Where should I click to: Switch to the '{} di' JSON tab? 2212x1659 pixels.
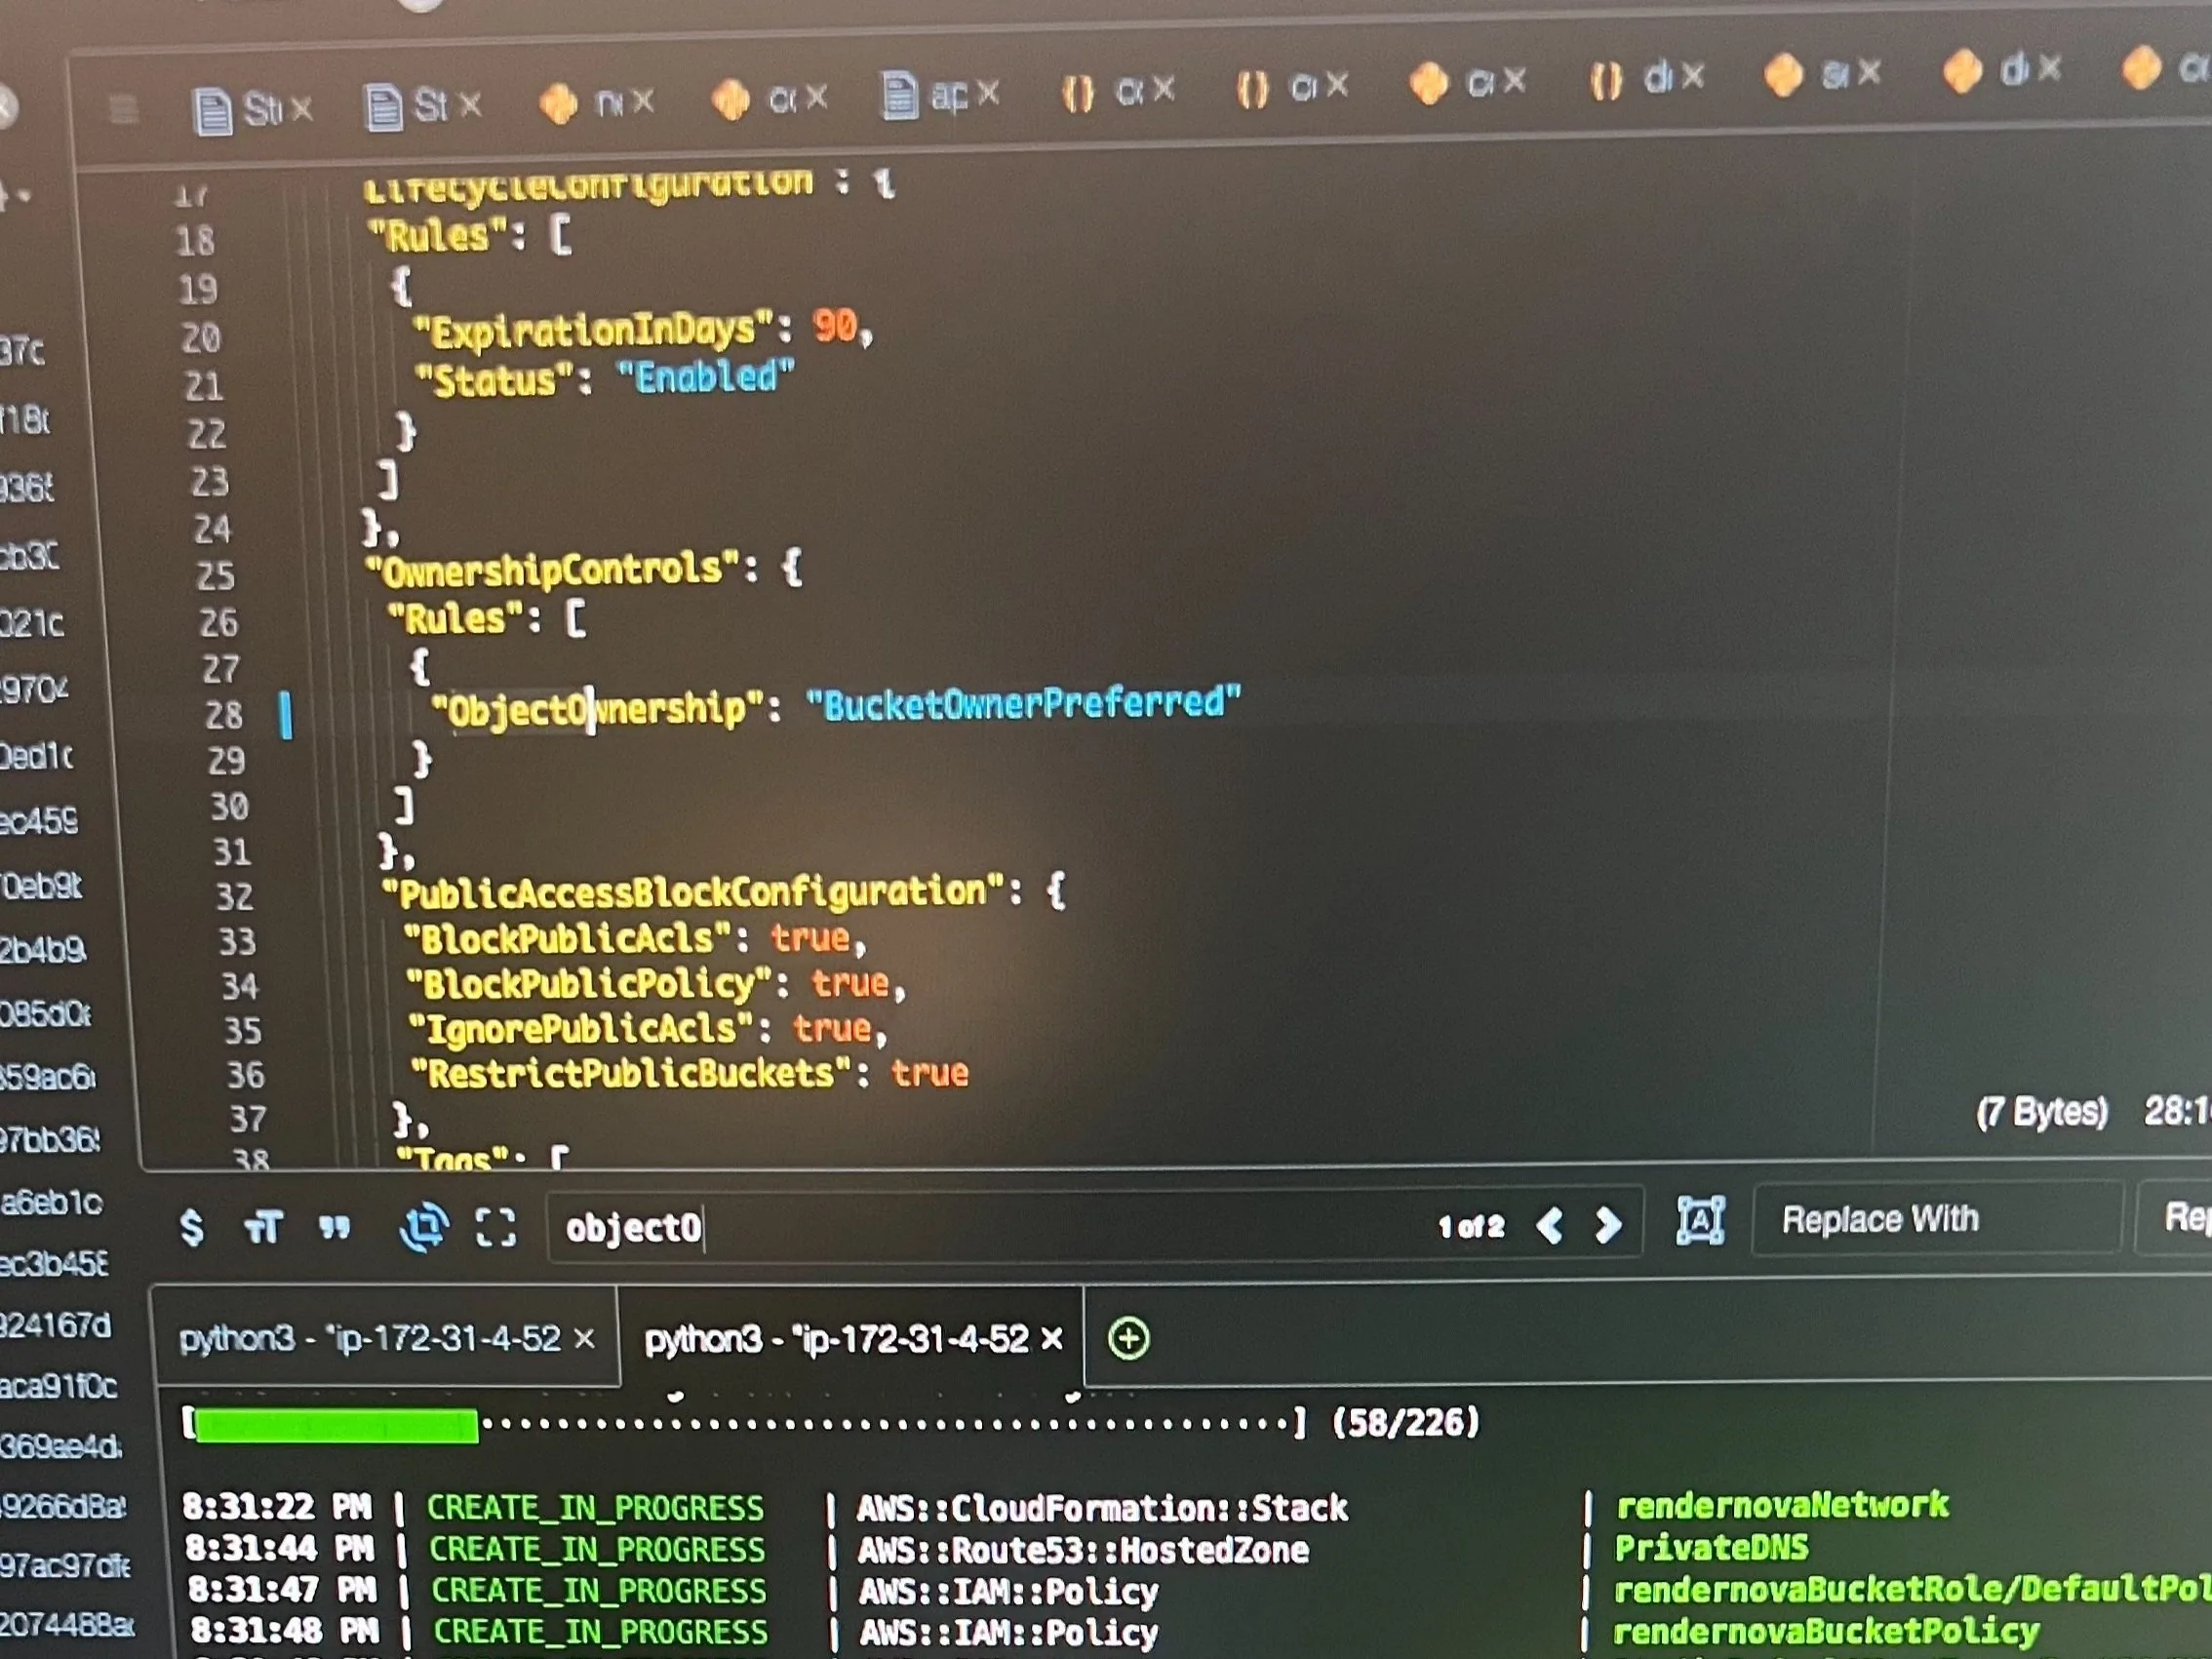[1630, 79]
